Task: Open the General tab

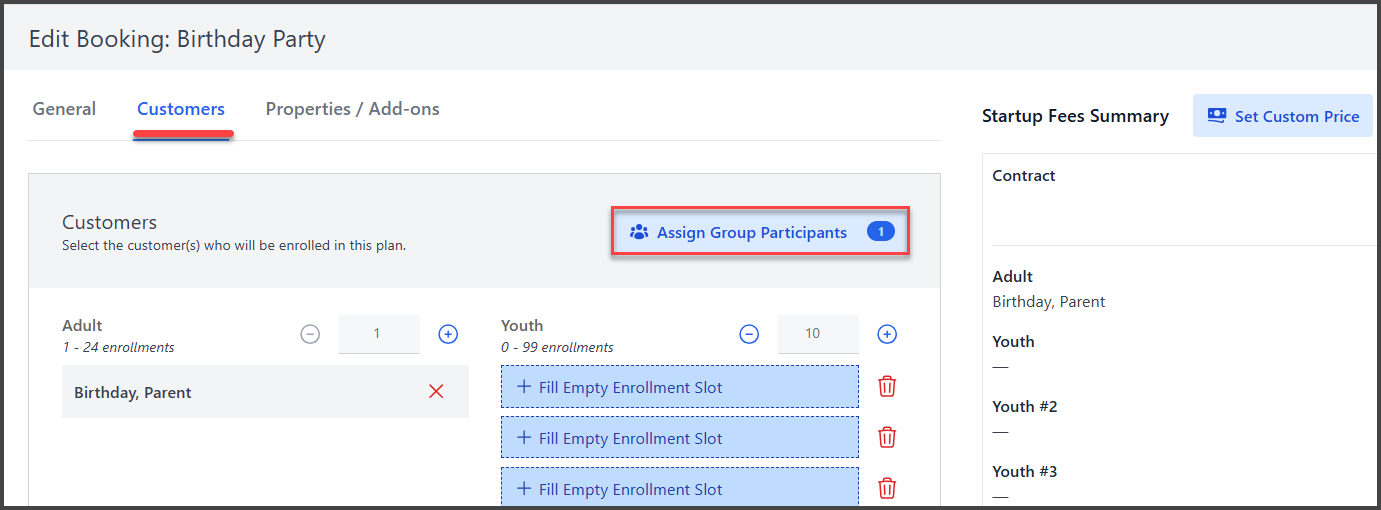Action: (x=64, y=109)
